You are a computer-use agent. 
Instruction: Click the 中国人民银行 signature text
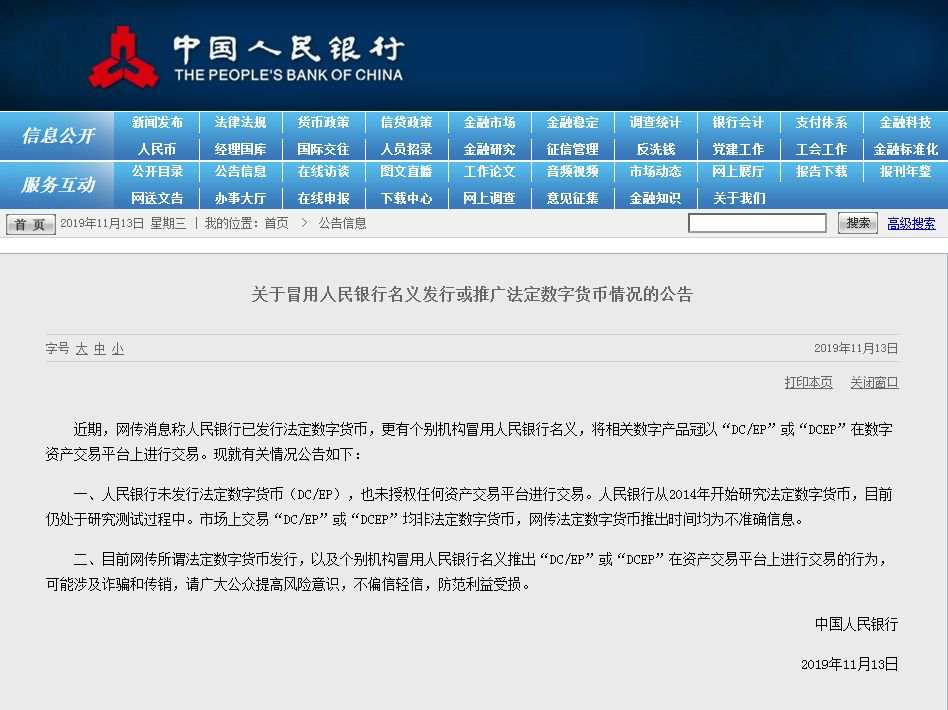click(x=856, y=624)
